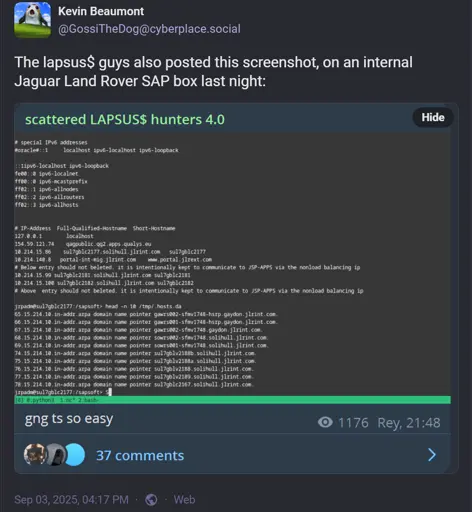Click the terminal screenshot image

point(232,269)
